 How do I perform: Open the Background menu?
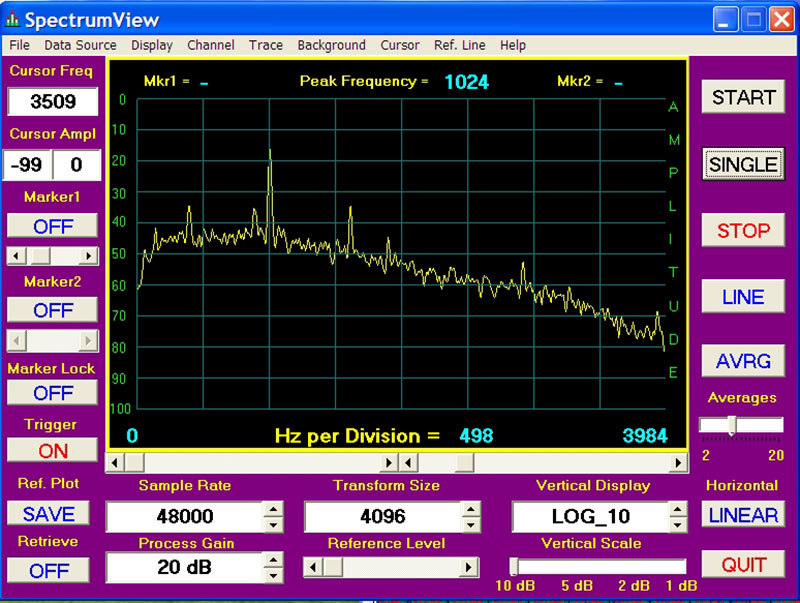[332, 45]
